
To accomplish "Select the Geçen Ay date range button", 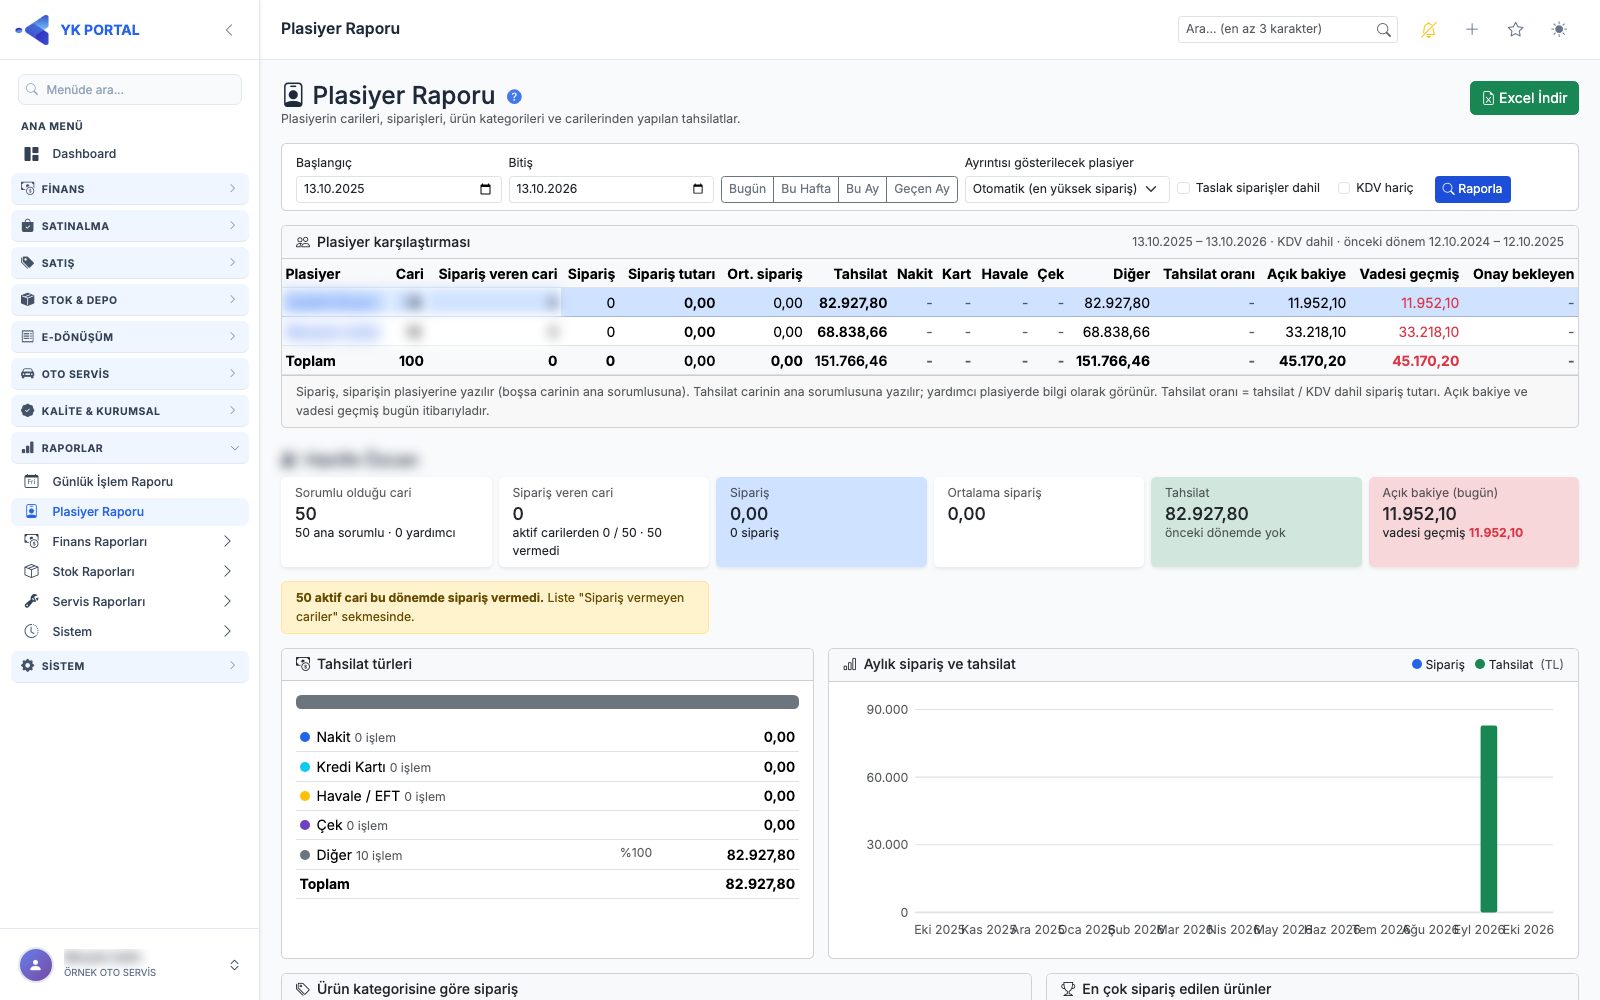I will (922, 189).
